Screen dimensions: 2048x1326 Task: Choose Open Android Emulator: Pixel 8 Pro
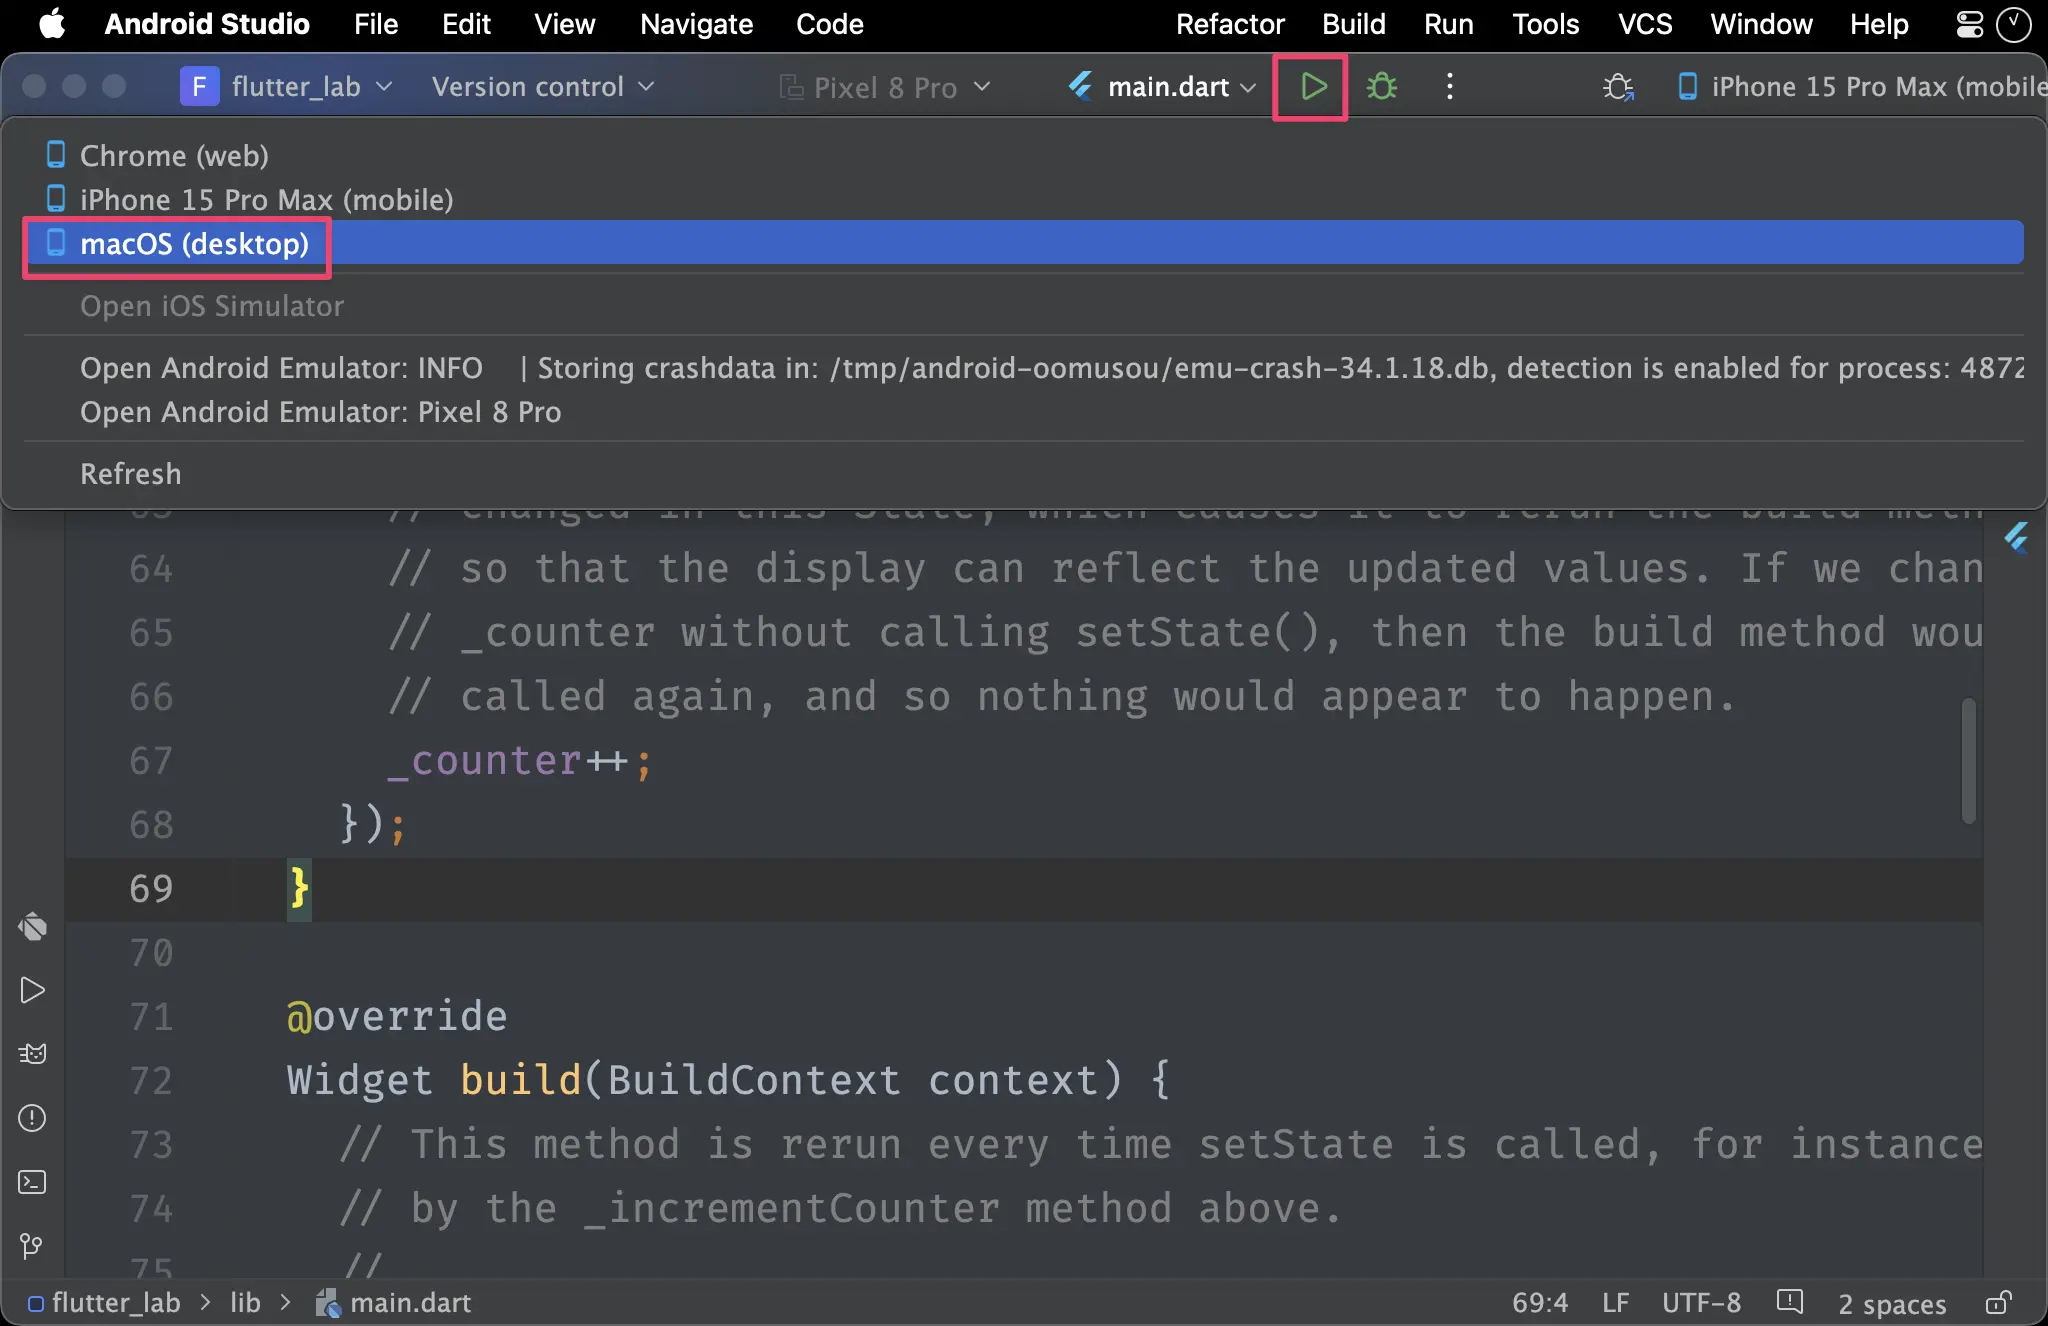tap(1024, 411)
